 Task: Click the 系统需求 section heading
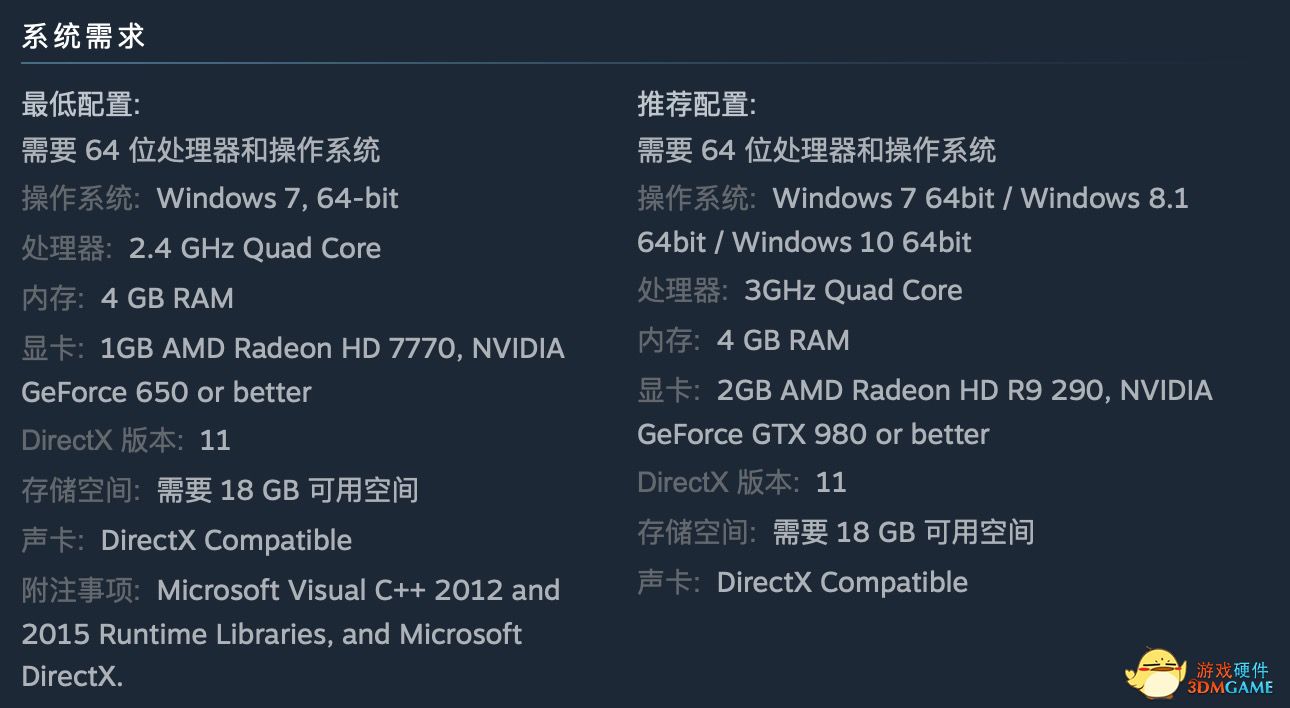click(84, 37)
